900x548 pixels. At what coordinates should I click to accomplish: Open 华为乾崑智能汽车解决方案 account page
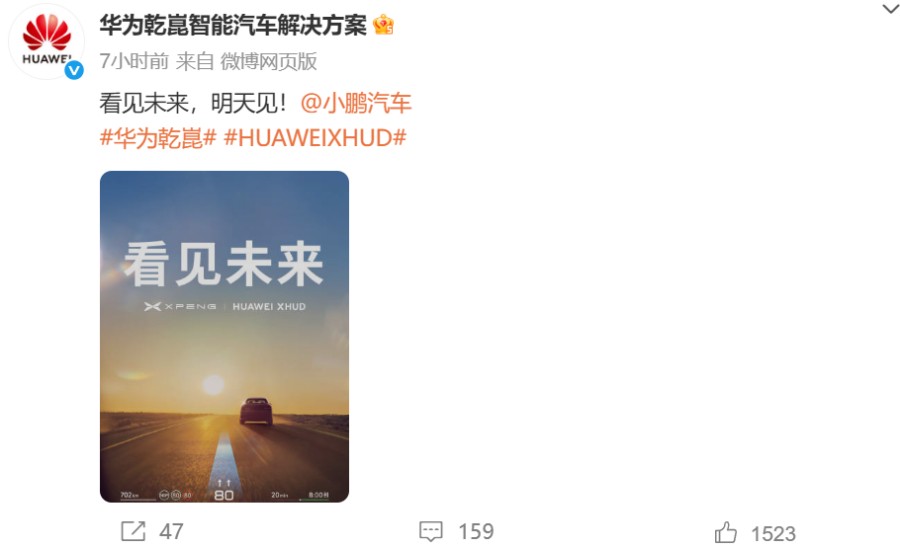pos(233,25)
